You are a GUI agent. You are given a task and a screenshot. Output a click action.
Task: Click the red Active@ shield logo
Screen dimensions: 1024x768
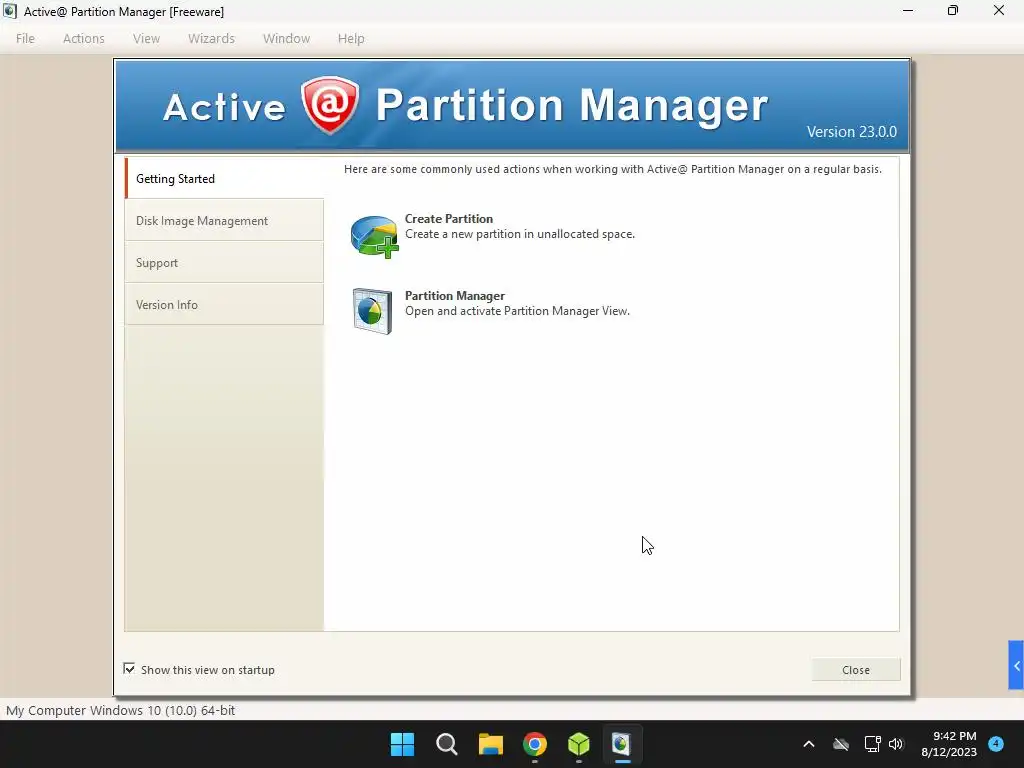[330, 105]
